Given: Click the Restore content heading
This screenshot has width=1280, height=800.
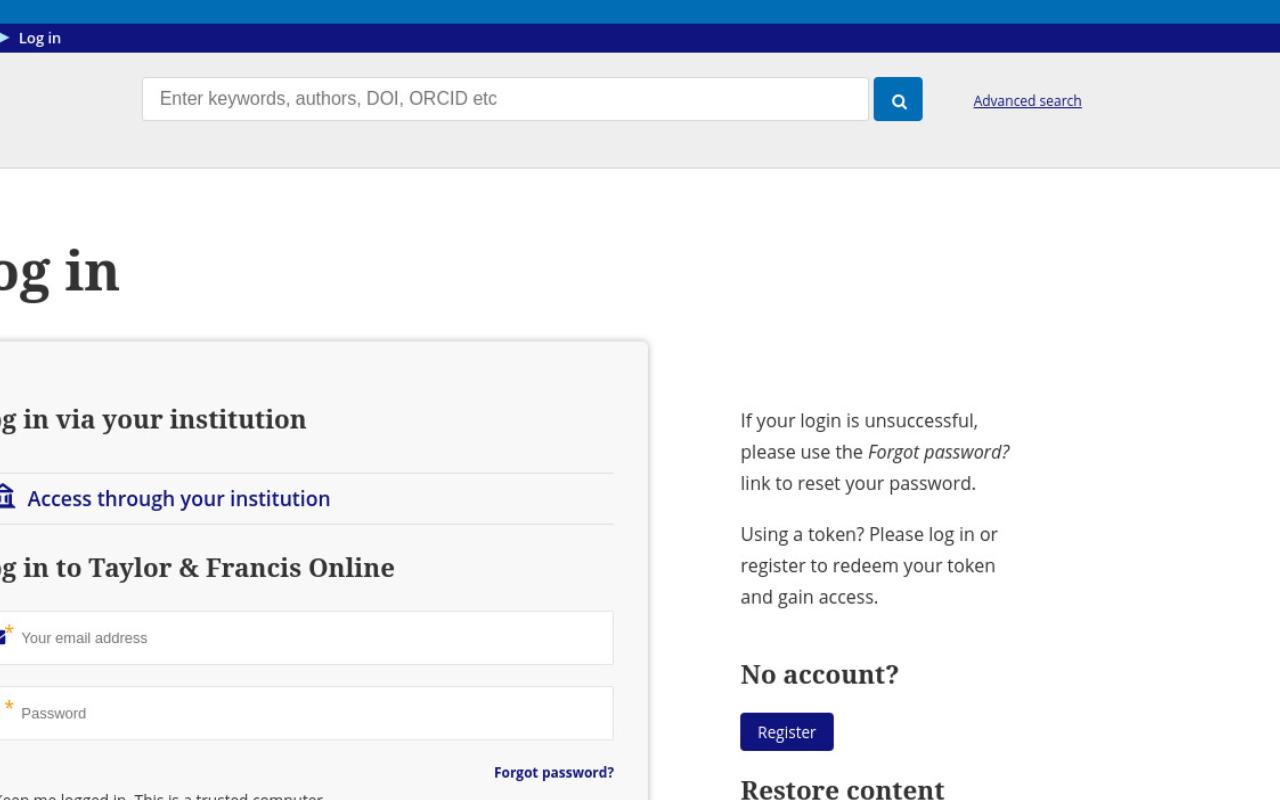Looking at the screenshot, I should (x=842, y=789).
